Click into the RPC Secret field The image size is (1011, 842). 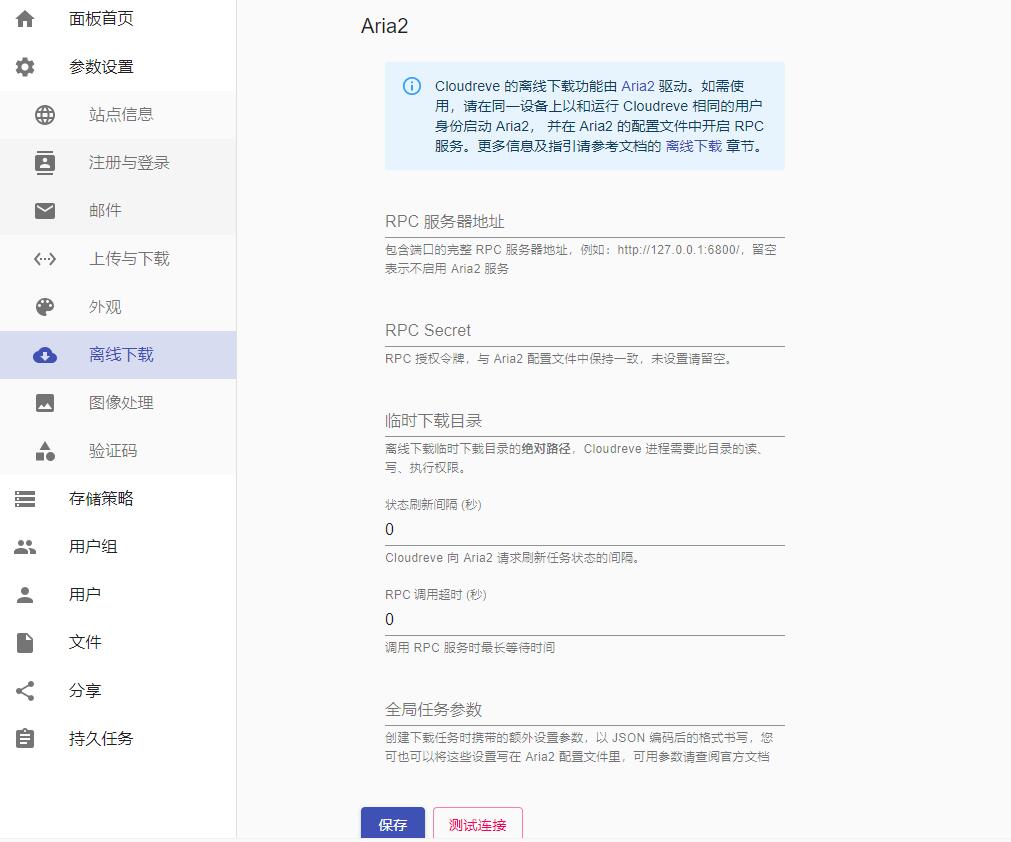pos(584,331)
